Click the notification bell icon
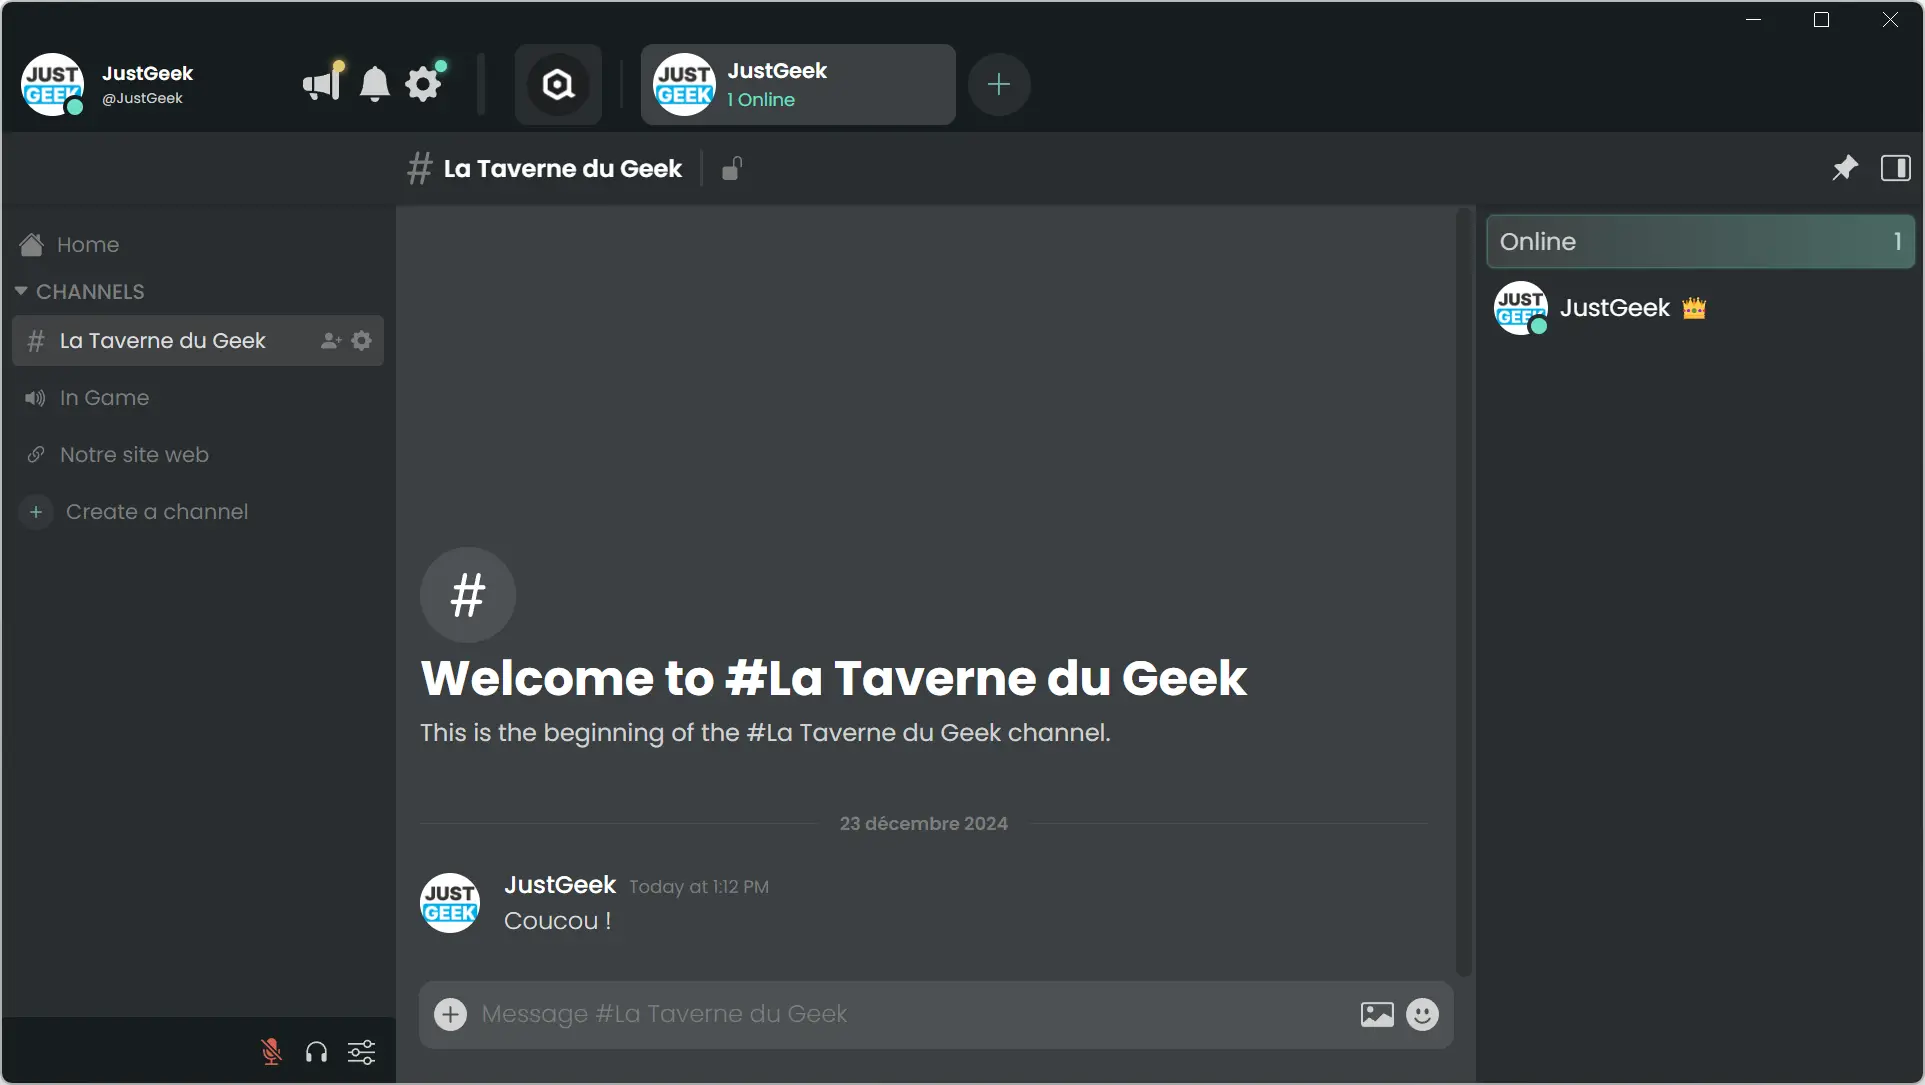Viewport: 1925px width, 1085px height. coord(373,83)
